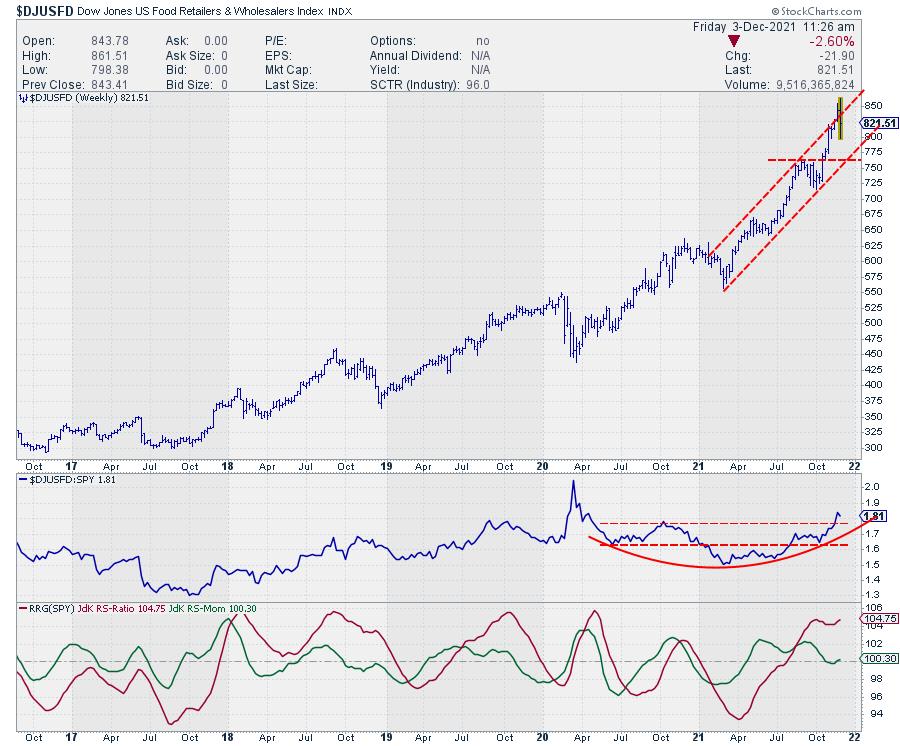Click the 100.30 RS-Mom axis tag
This screenshot has width=900, height=746.
click(x=874, y=659)
